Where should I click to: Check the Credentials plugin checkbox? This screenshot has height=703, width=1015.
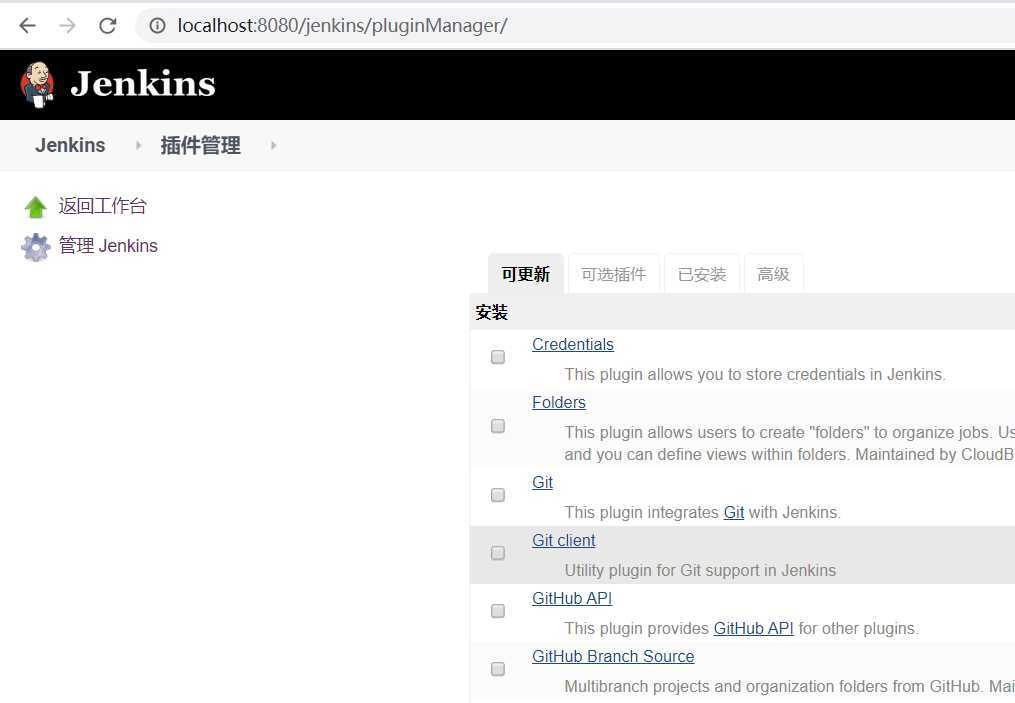[498, 357]
